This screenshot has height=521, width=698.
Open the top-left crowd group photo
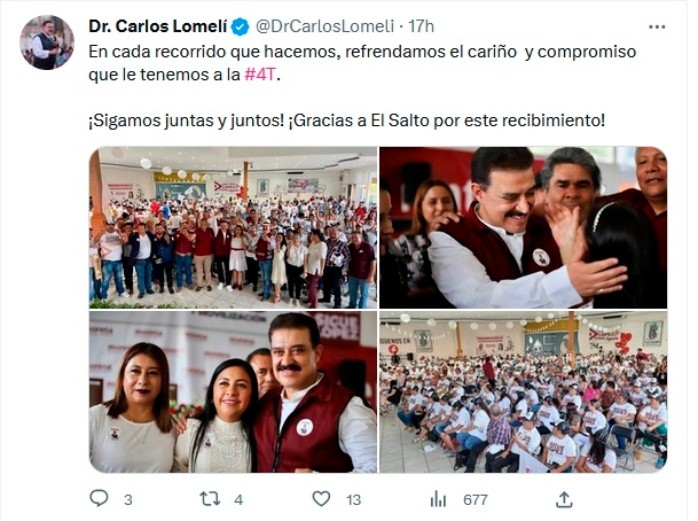pyautogui.click(x=233, y=228)
